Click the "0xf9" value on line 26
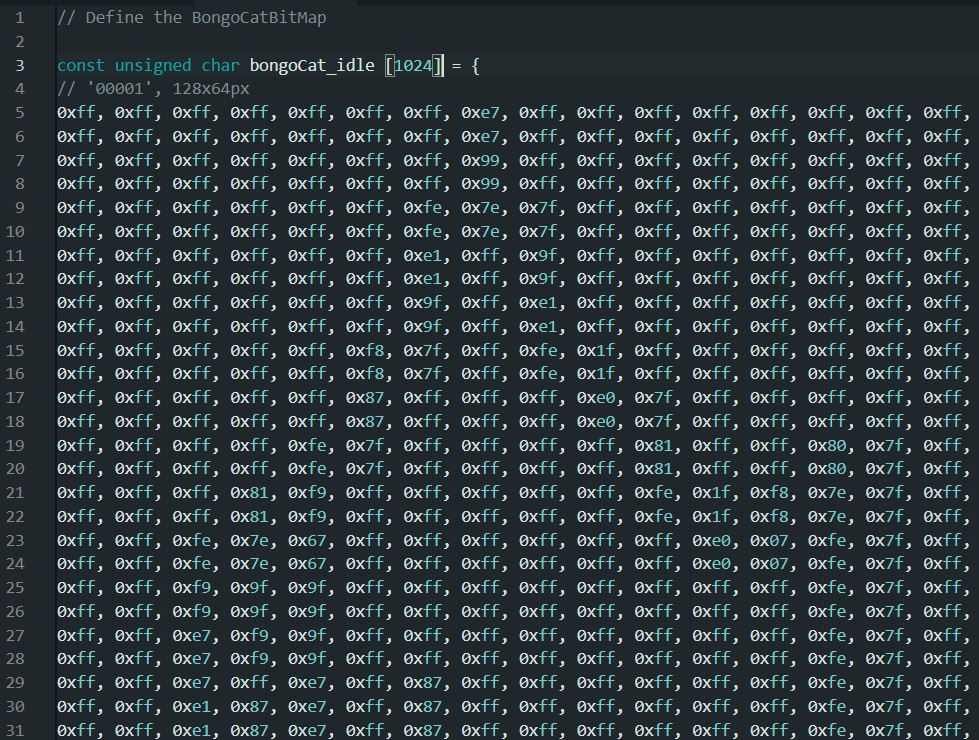This screenshot has height=740, width=979. tap(192, 611)
